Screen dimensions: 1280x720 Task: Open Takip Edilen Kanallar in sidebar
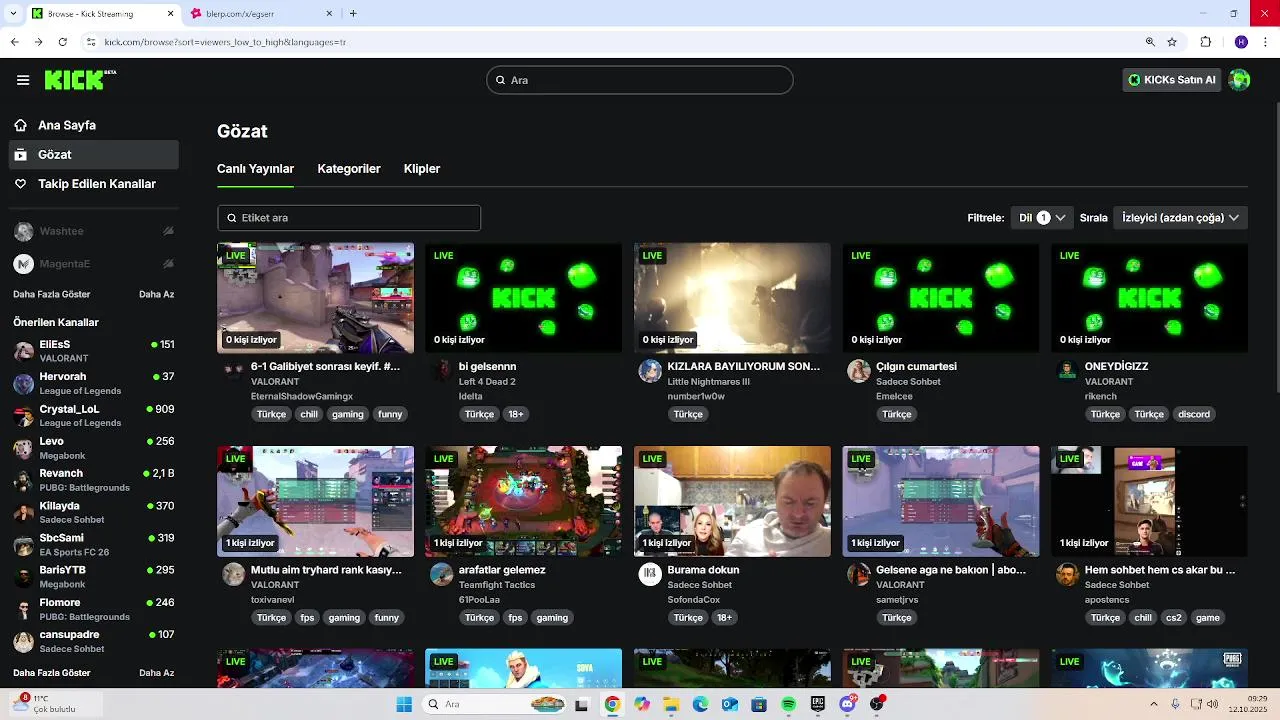[94, 184]
